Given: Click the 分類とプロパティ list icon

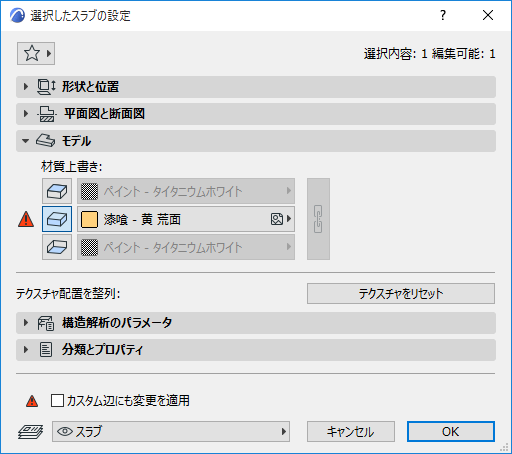Looking at the screenshot, I should pos(46,350).
